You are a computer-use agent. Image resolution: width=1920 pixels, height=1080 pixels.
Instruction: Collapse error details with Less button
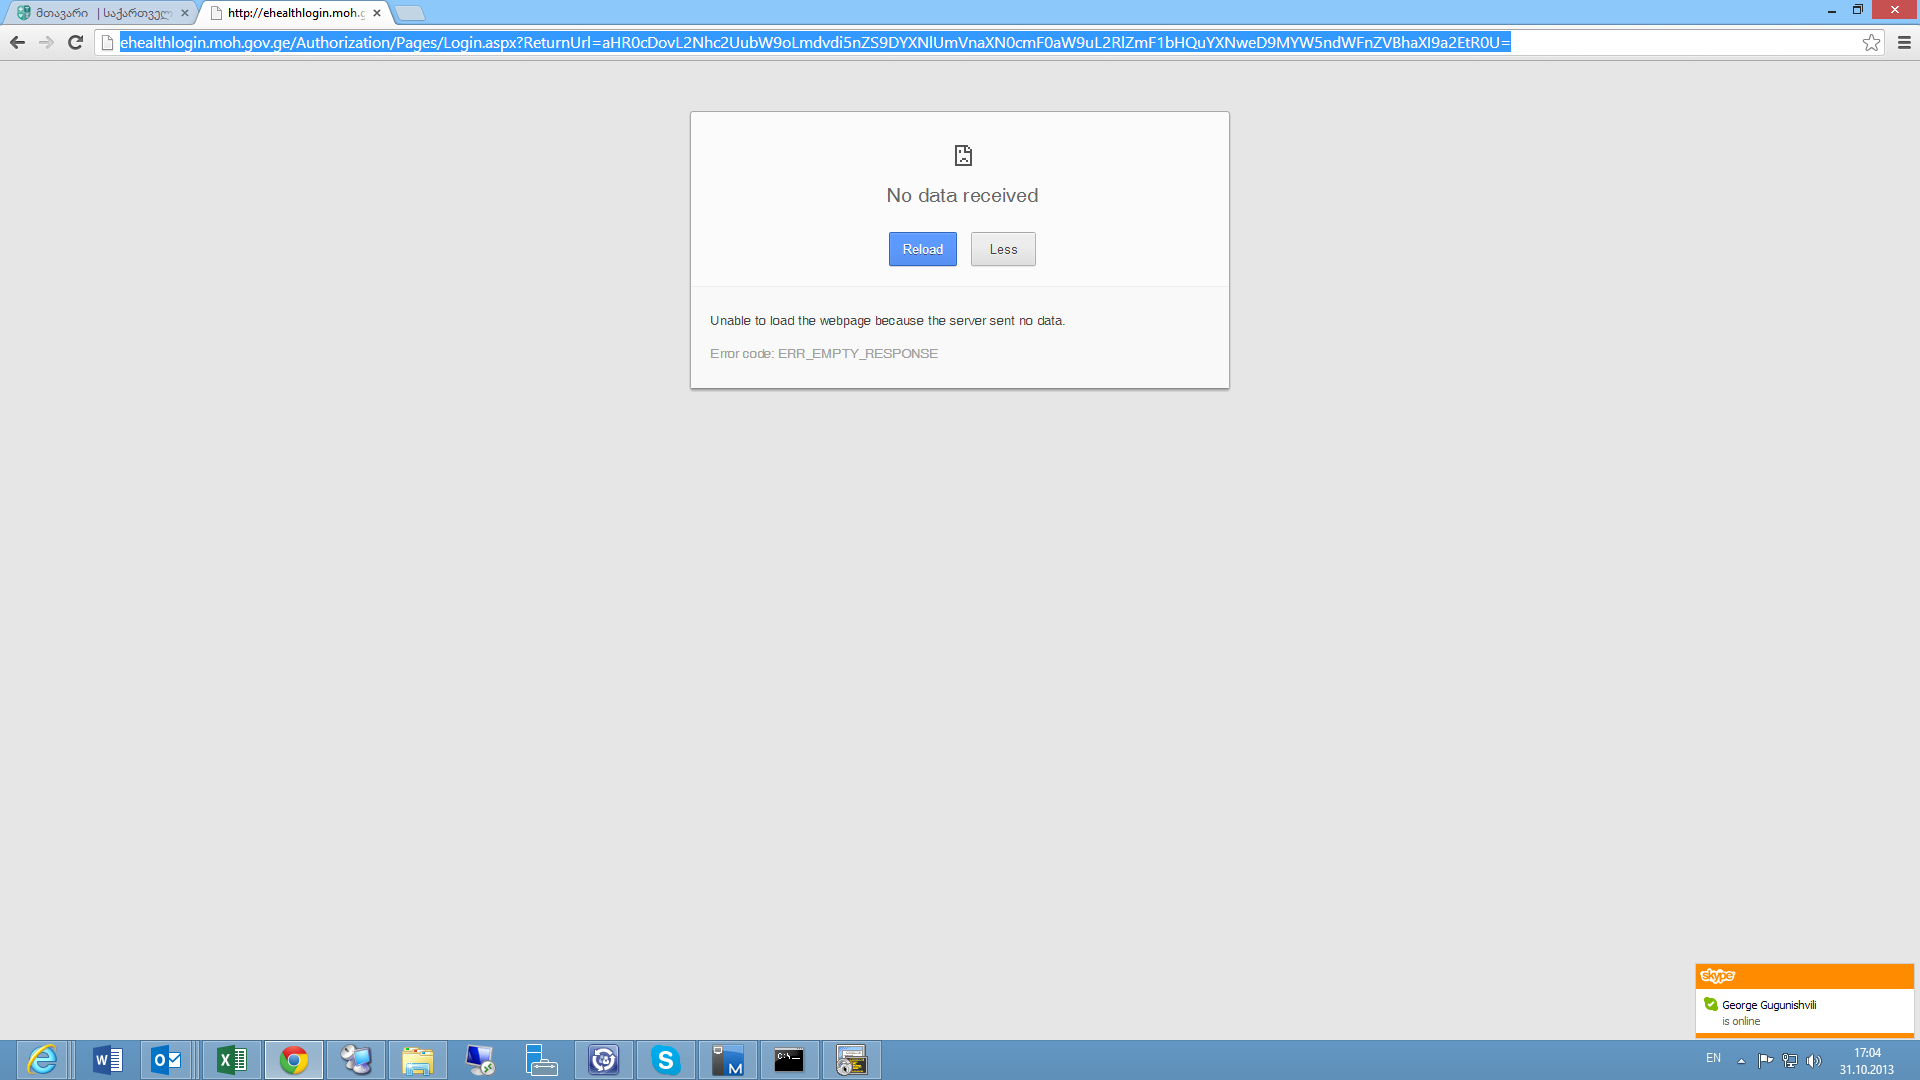point(1002,249)
